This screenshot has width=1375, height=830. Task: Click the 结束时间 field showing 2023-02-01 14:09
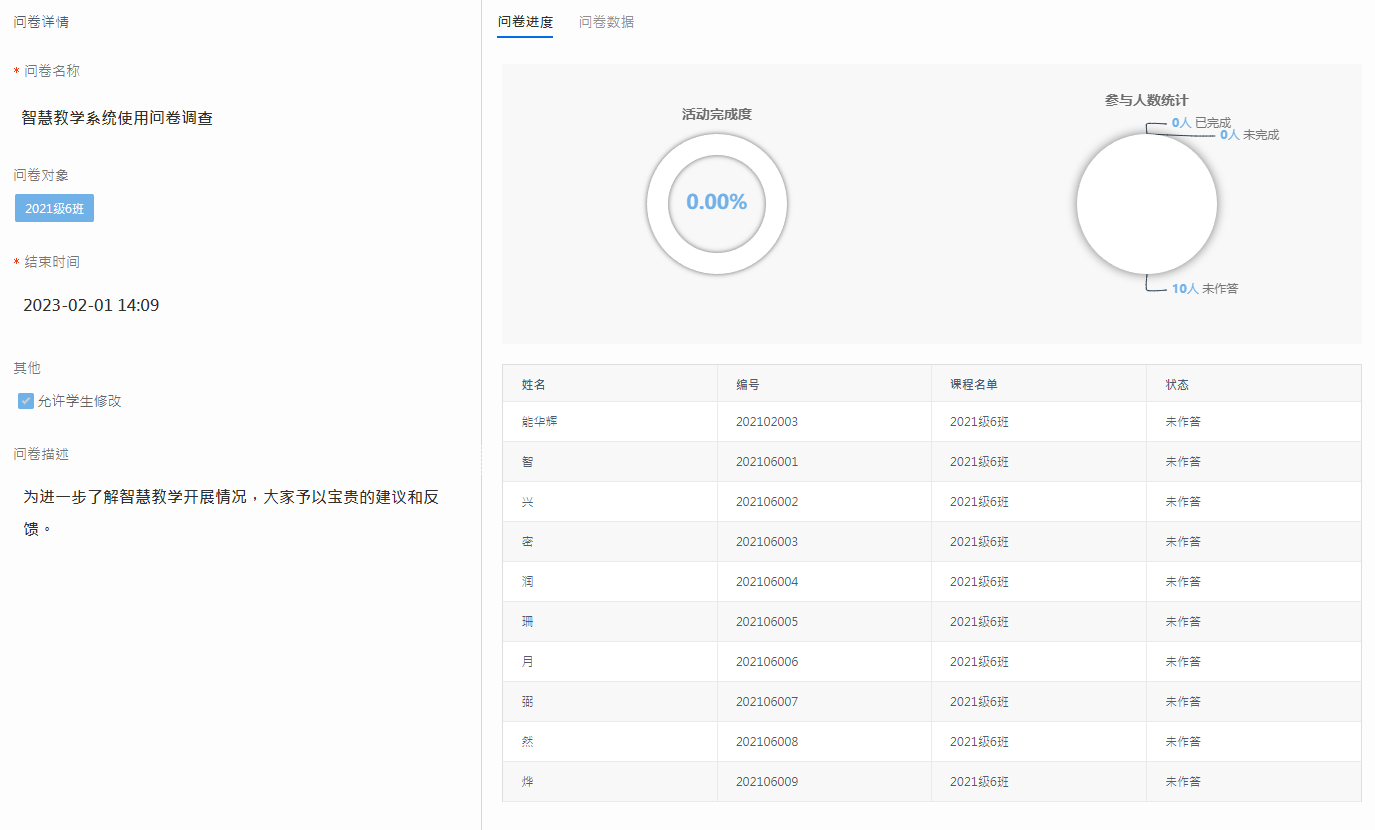(91, 305)
